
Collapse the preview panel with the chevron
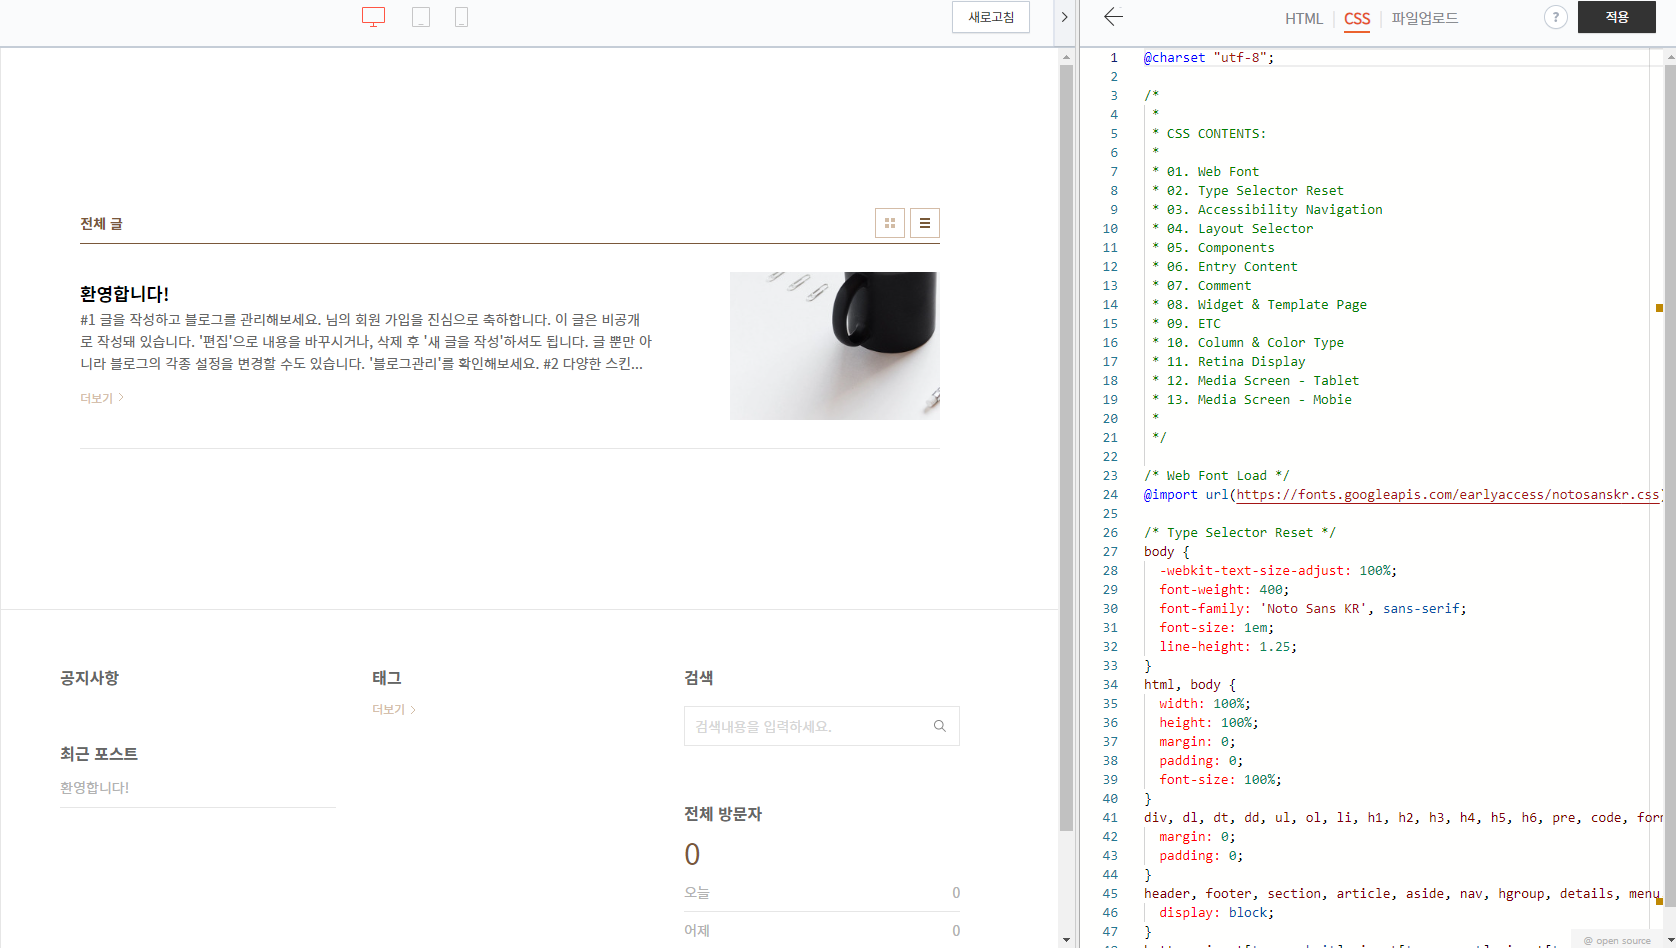click(1064, 17)
